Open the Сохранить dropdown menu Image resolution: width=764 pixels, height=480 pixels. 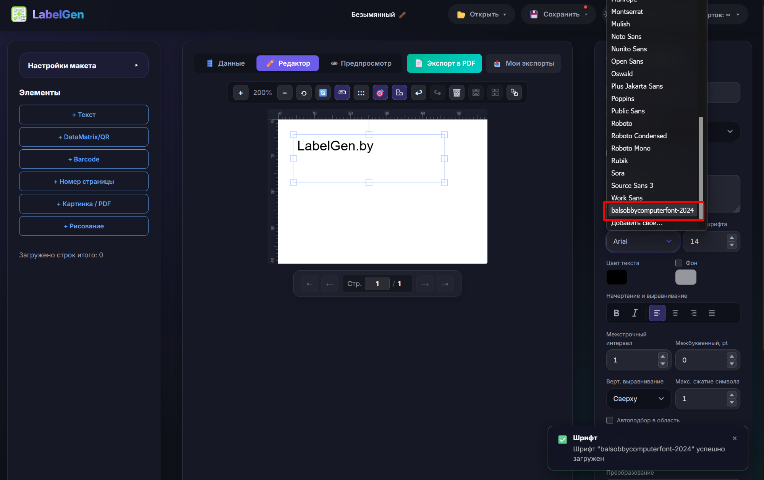tap(558, 15)
